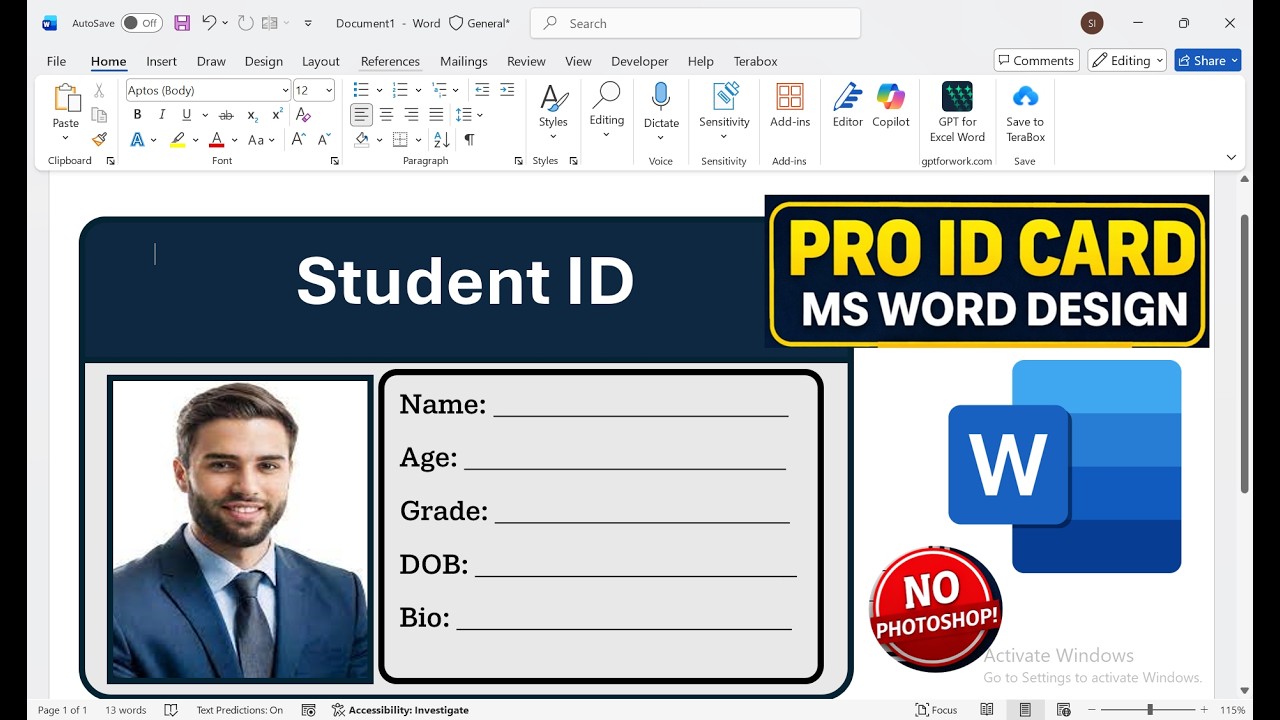
Task: Click the Undo arrow icon
Action: (209, 23)
